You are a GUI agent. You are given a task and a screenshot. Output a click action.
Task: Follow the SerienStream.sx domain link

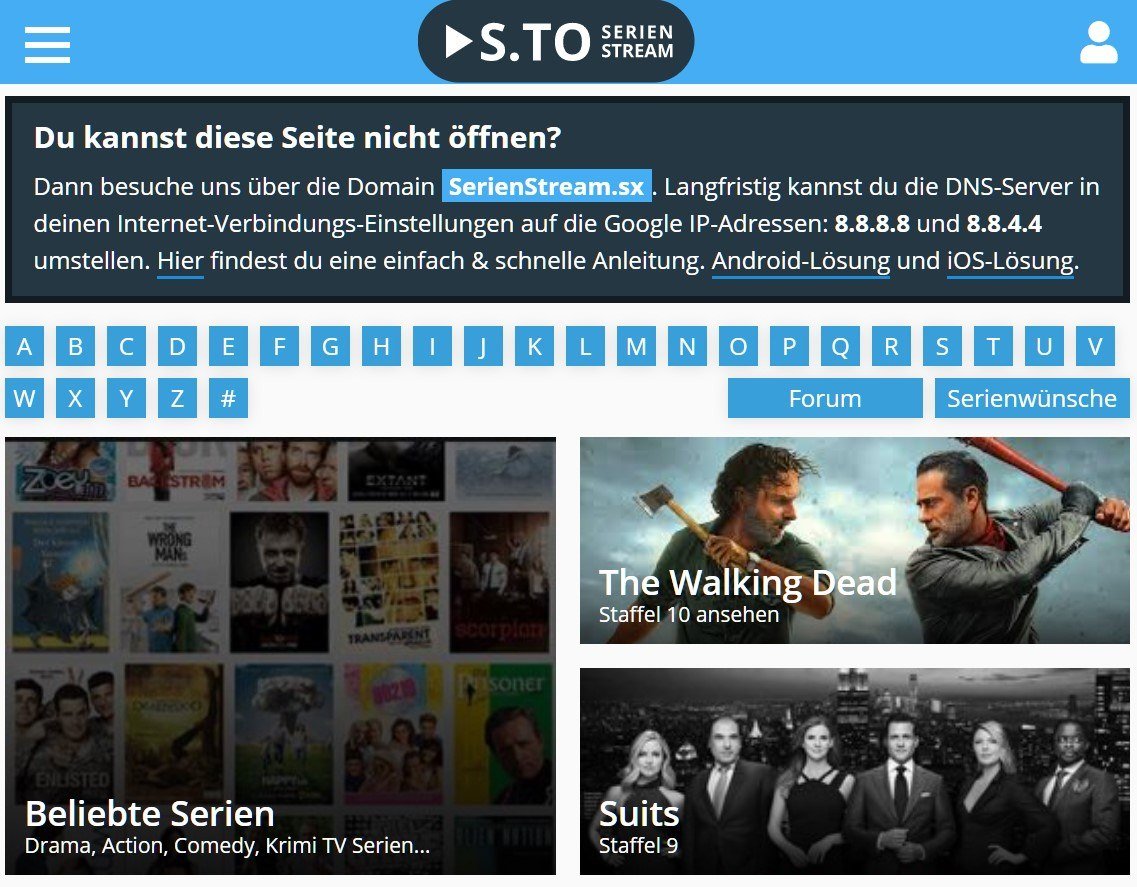[547, 186]
